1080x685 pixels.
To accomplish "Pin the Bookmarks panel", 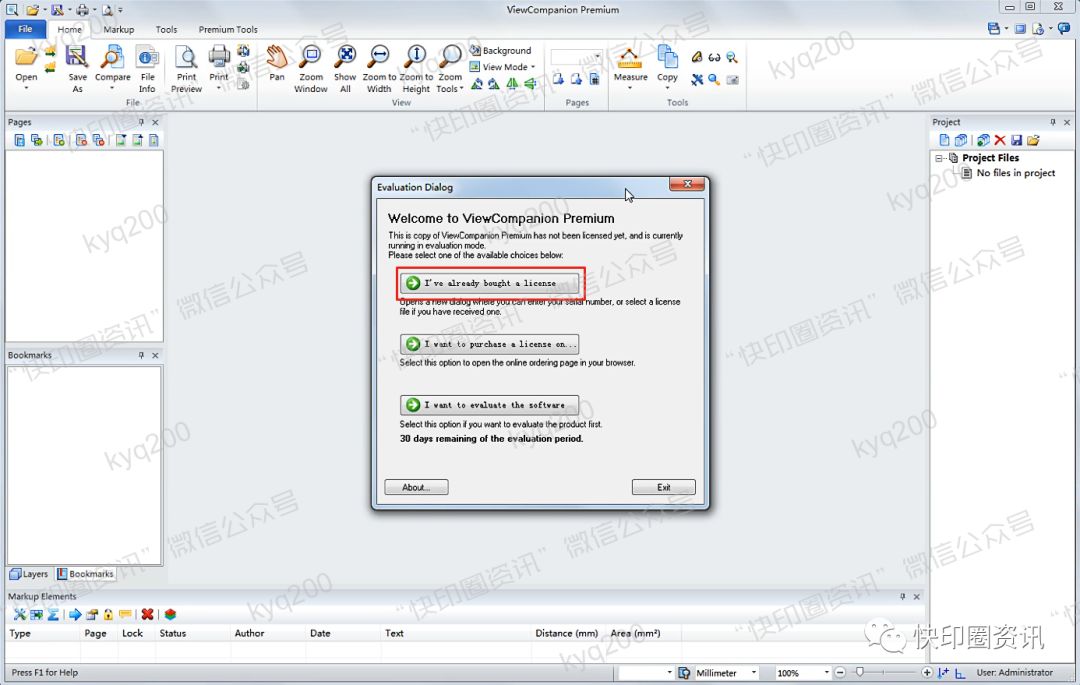I will click(x=141, y=355).
